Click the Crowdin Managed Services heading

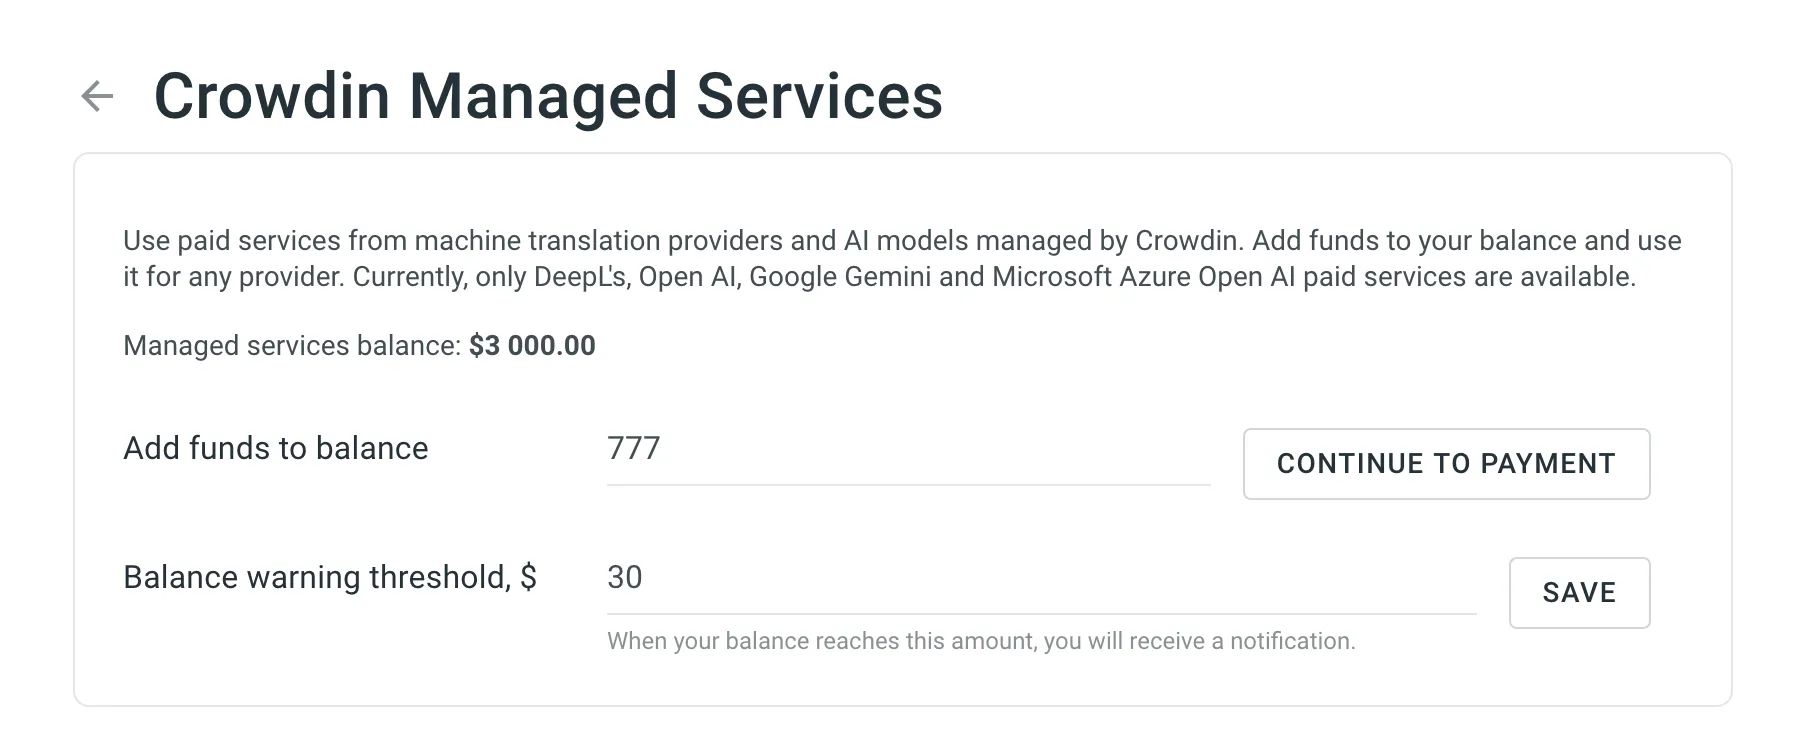(x=548, y=97)
